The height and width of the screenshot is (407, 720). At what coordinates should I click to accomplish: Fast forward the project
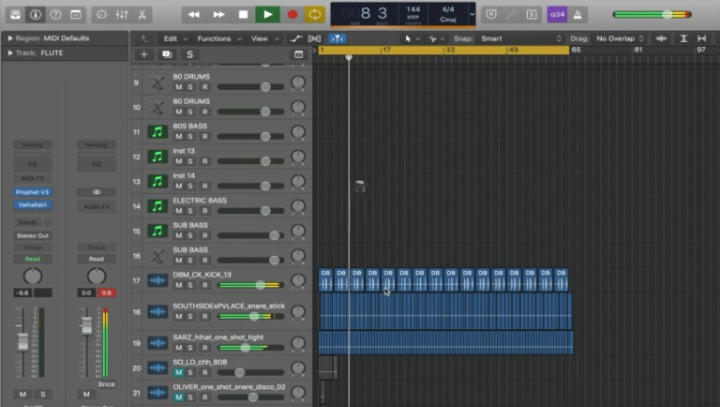click(219, 15)
